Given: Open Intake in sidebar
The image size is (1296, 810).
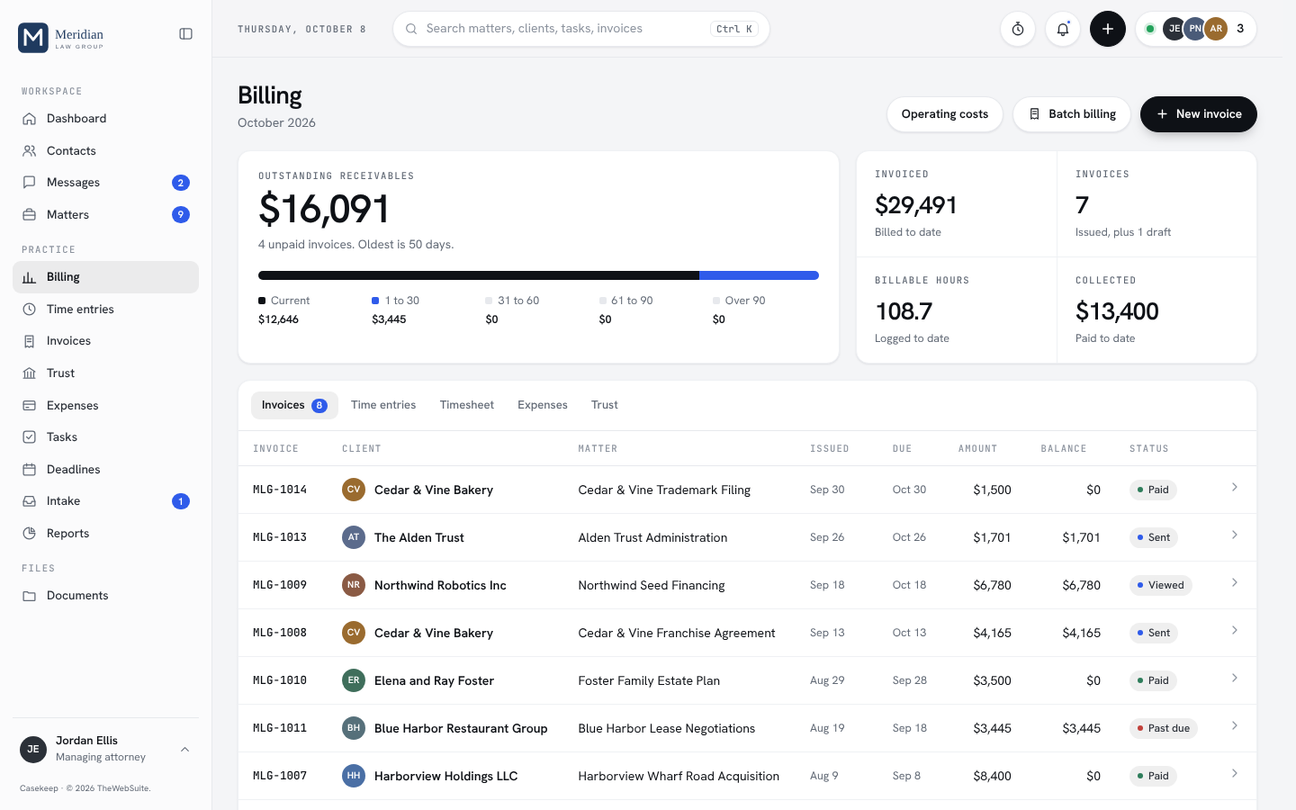Looking at the screenshot, I should click(x=106, y=501).
